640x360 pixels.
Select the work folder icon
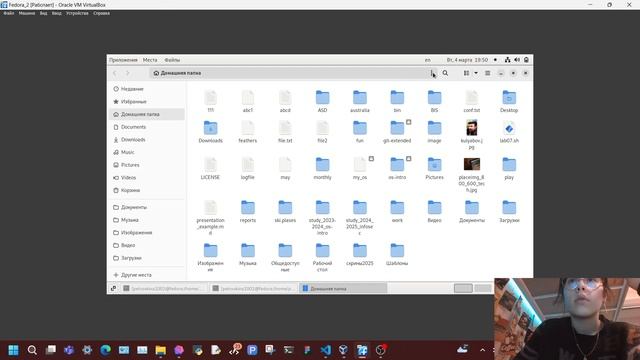tap(397, 208)
